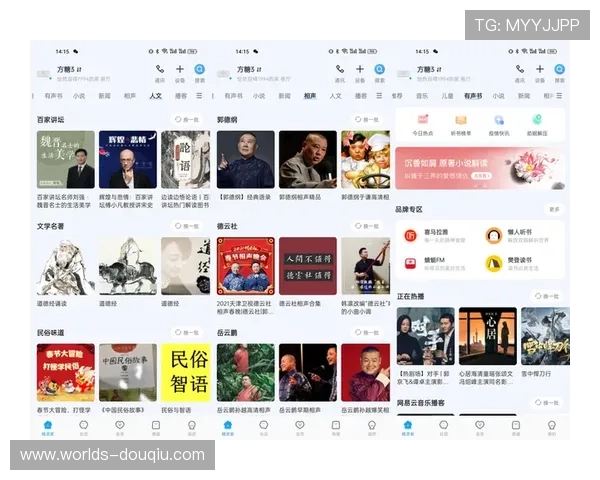The width and height of the screenshot is (600, 480).
Task: Open the 喜马拉雅 brand icon
Action: 411,235
